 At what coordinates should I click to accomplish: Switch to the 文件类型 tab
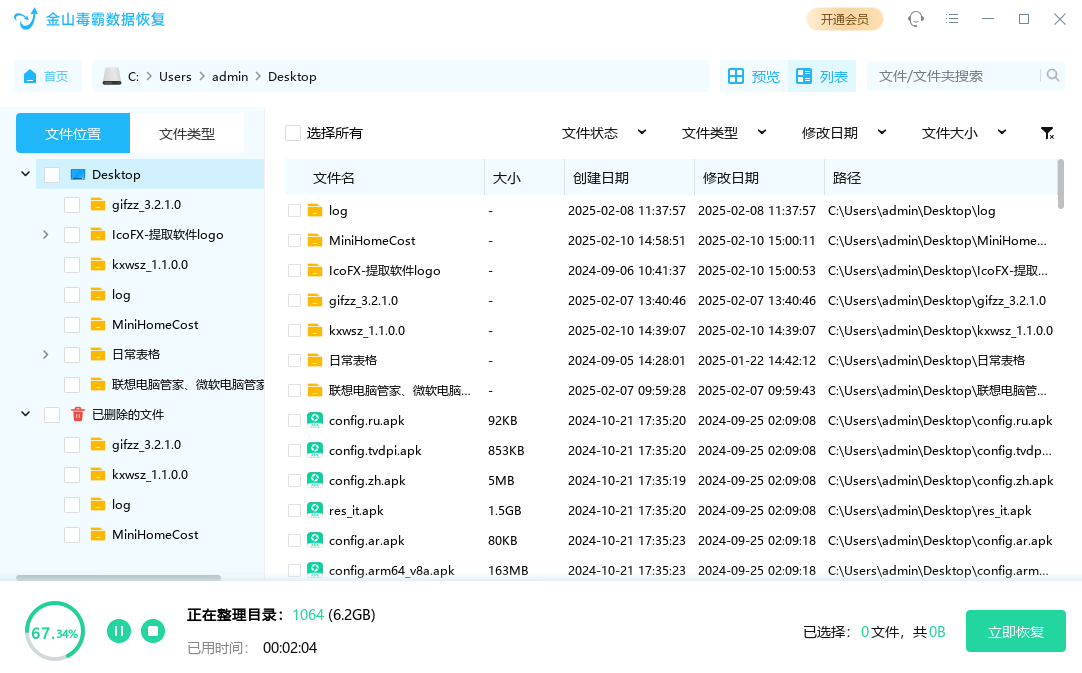click(x=187, y=133)
